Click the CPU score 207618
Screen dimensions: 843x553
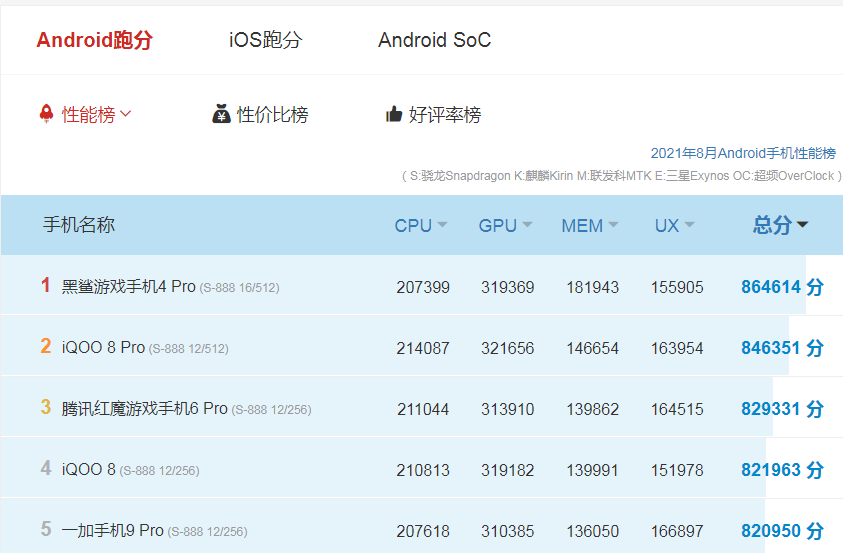pos(423,532)
